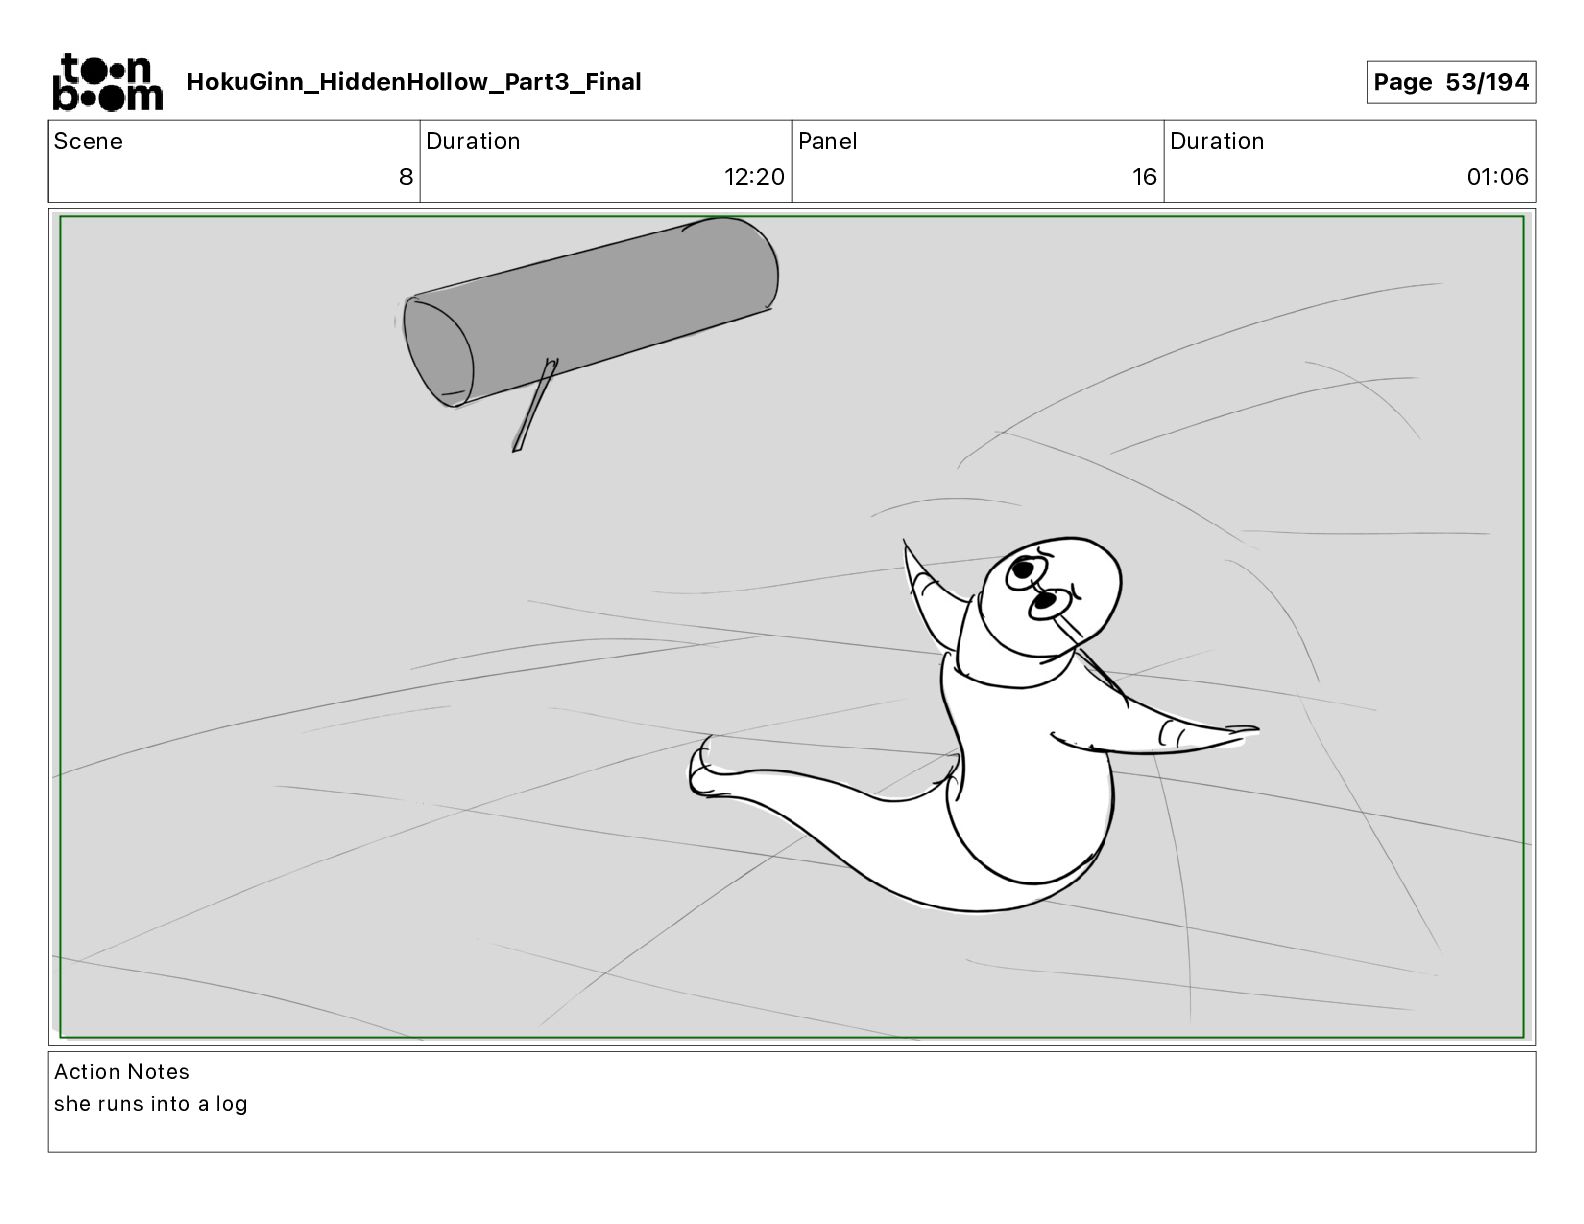Select the scene number 8
1584x1224 pixels.
click(406, 177)
